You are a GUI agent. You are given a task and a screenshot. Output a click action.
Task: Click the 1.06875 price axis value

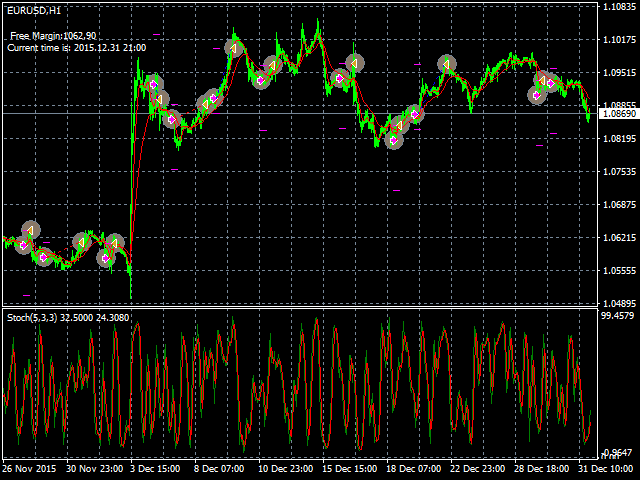click(619, 204)
